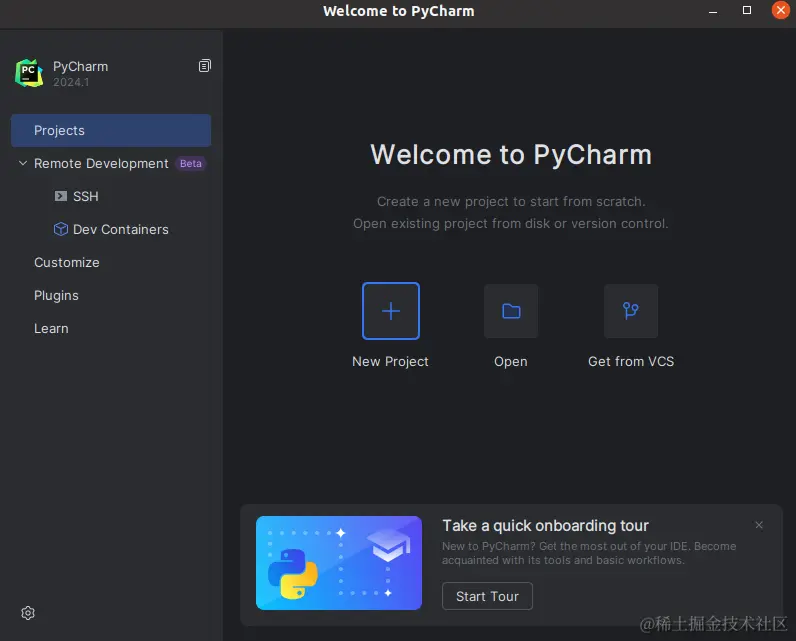
Task: Close the Welcome to PyCharm window
Action: (x=781, y=10)
